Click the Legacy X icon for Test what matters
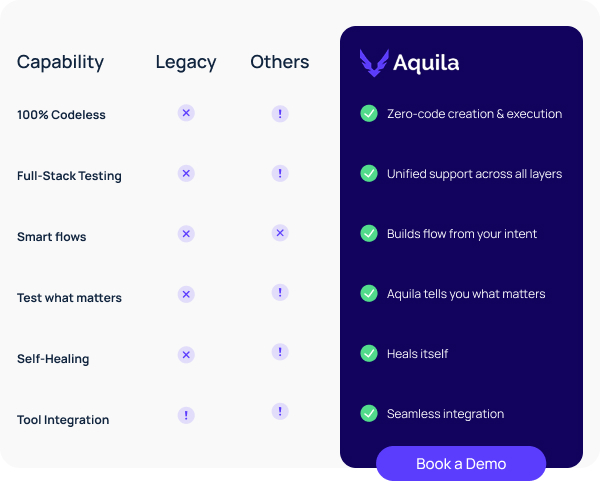 pos(186,294)
